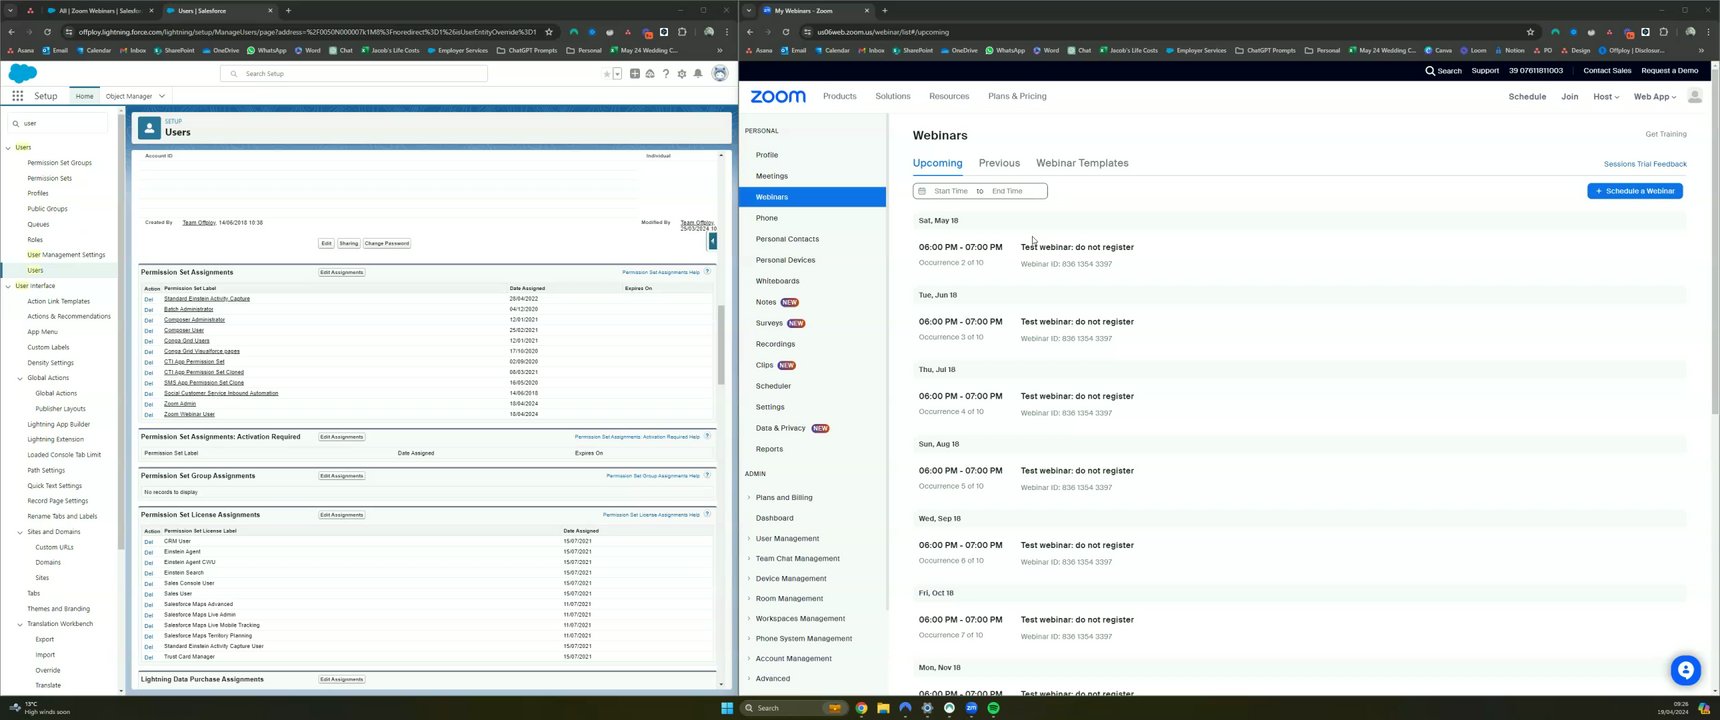
Task: Switch to Object Manager tab
Action: pyautogui.click(x=129, y=96)
